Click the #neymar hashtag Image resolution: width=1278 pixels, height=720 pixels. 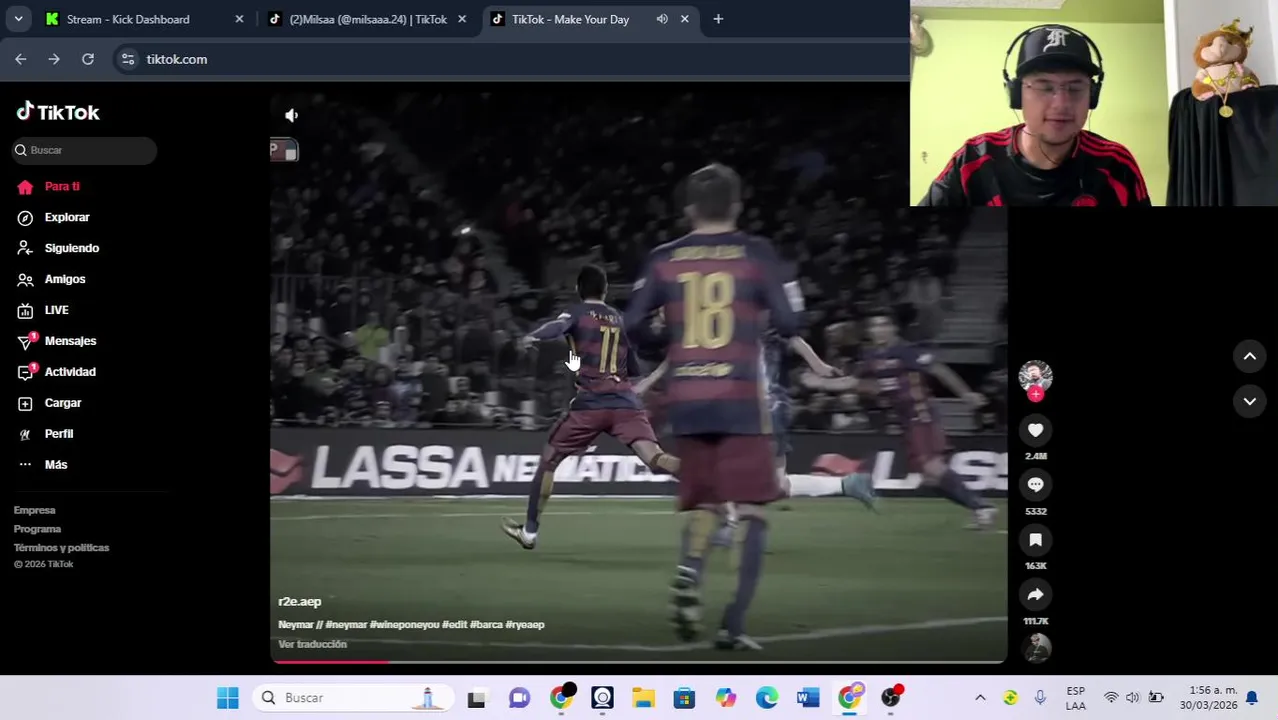(346, 624)
